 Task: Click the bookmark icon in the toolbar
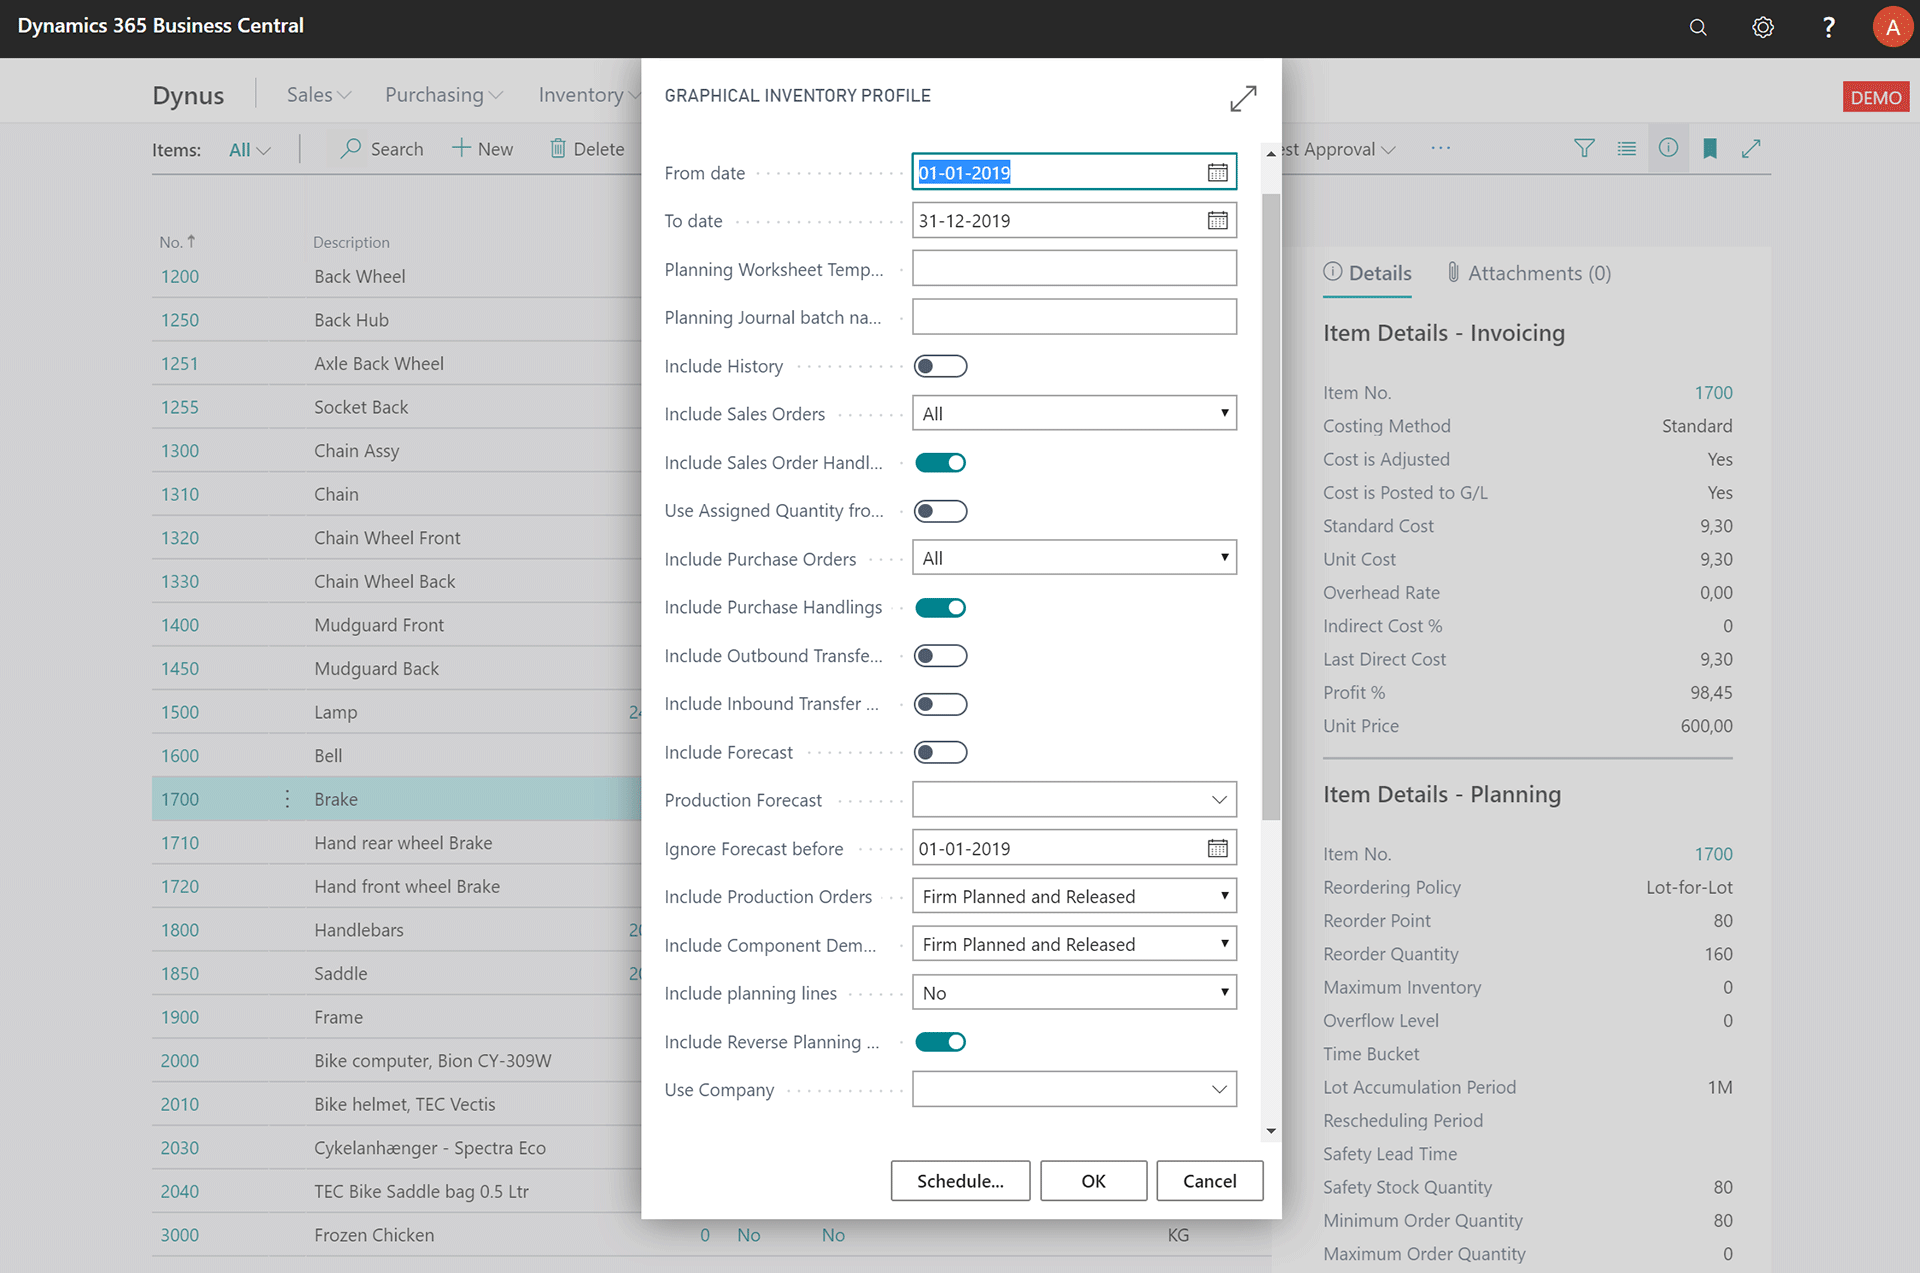1710,148
